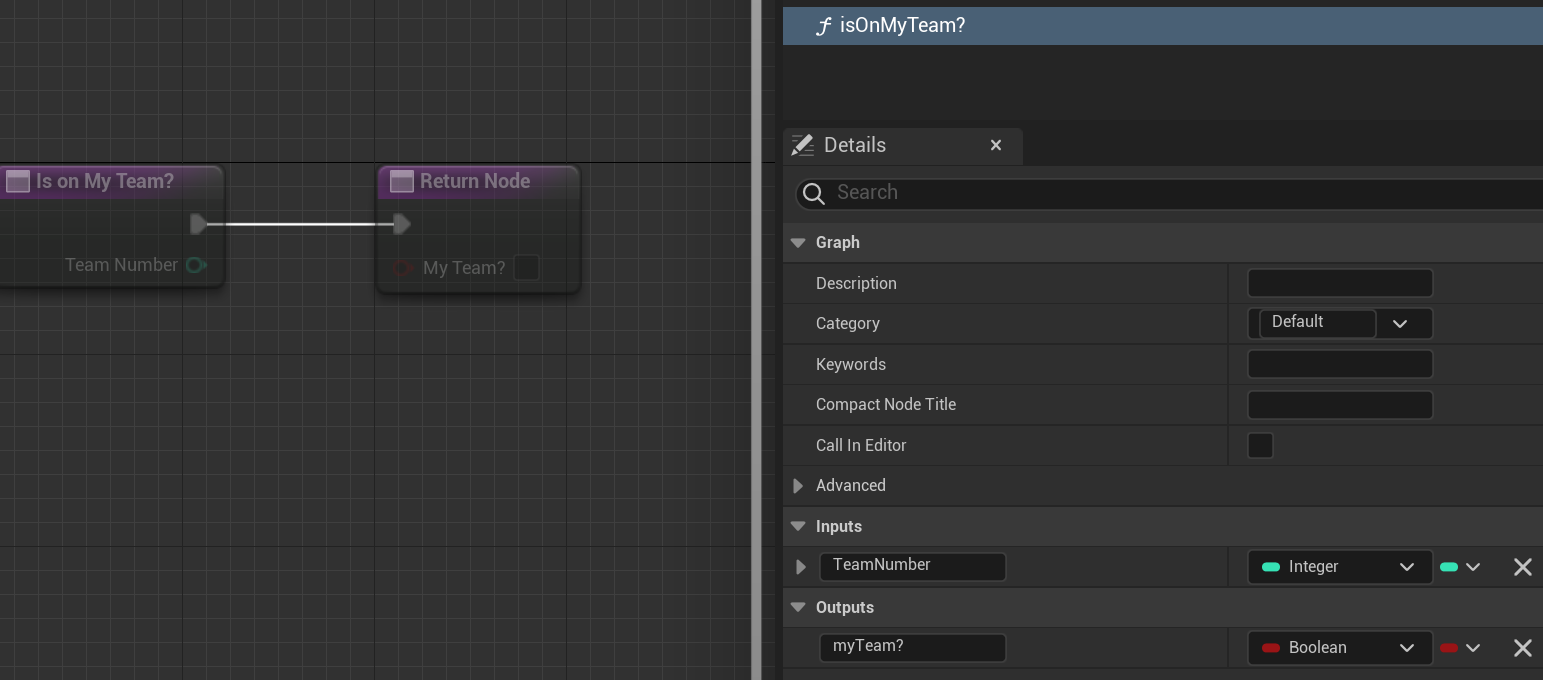Close the Details panel tab
Image resolution: width=1543 pixels, height=680 pixels.
(x=996, y=146)
